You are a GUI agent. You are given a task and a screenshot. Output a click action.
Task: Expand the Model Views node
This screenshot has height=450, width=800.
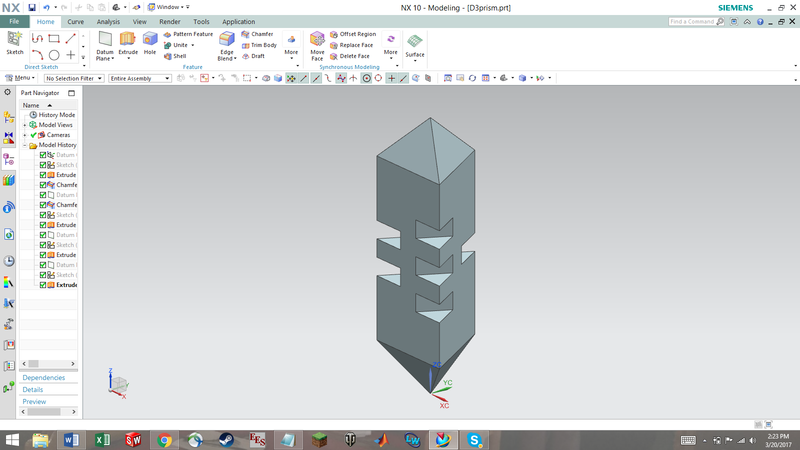click(24, 125)
